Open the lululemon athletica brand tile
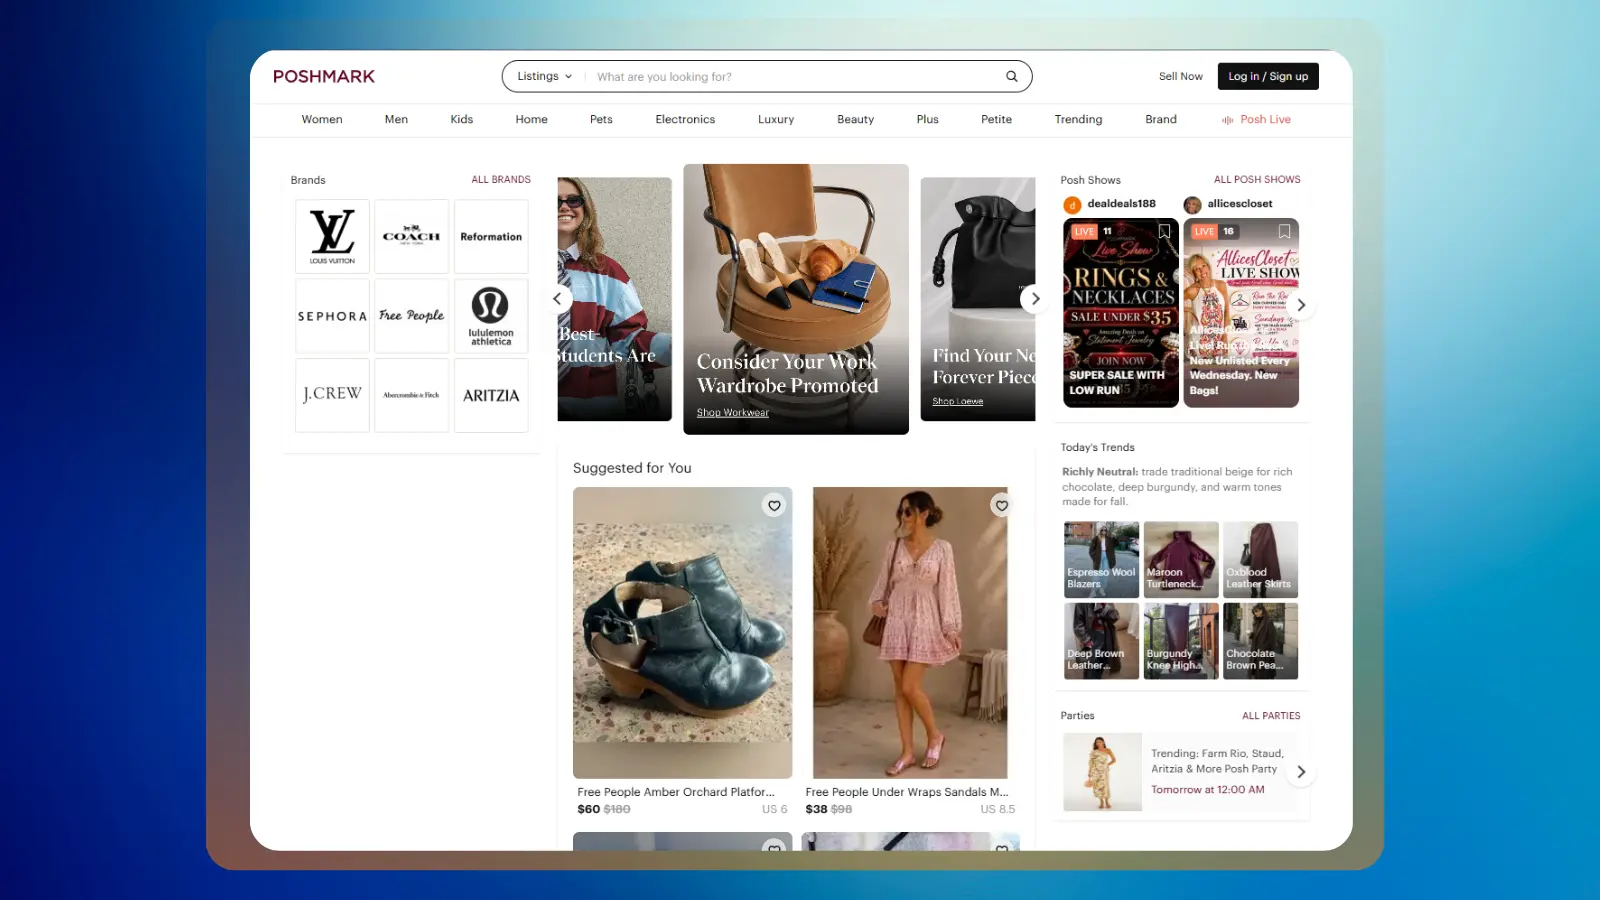The height and width of the screenshot is (900, 1600). (x=491, y=316)
